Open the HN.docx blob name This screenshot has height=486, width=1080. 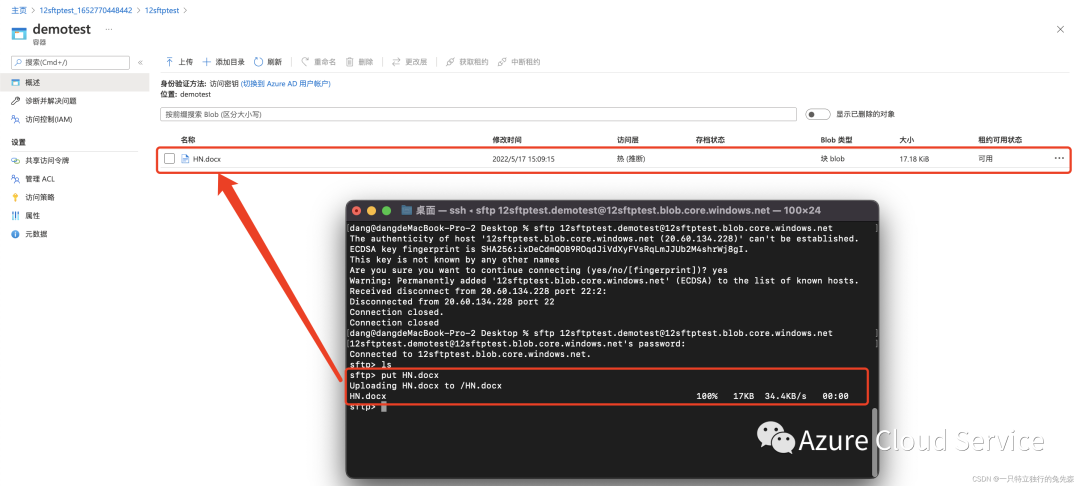[207, 159]
